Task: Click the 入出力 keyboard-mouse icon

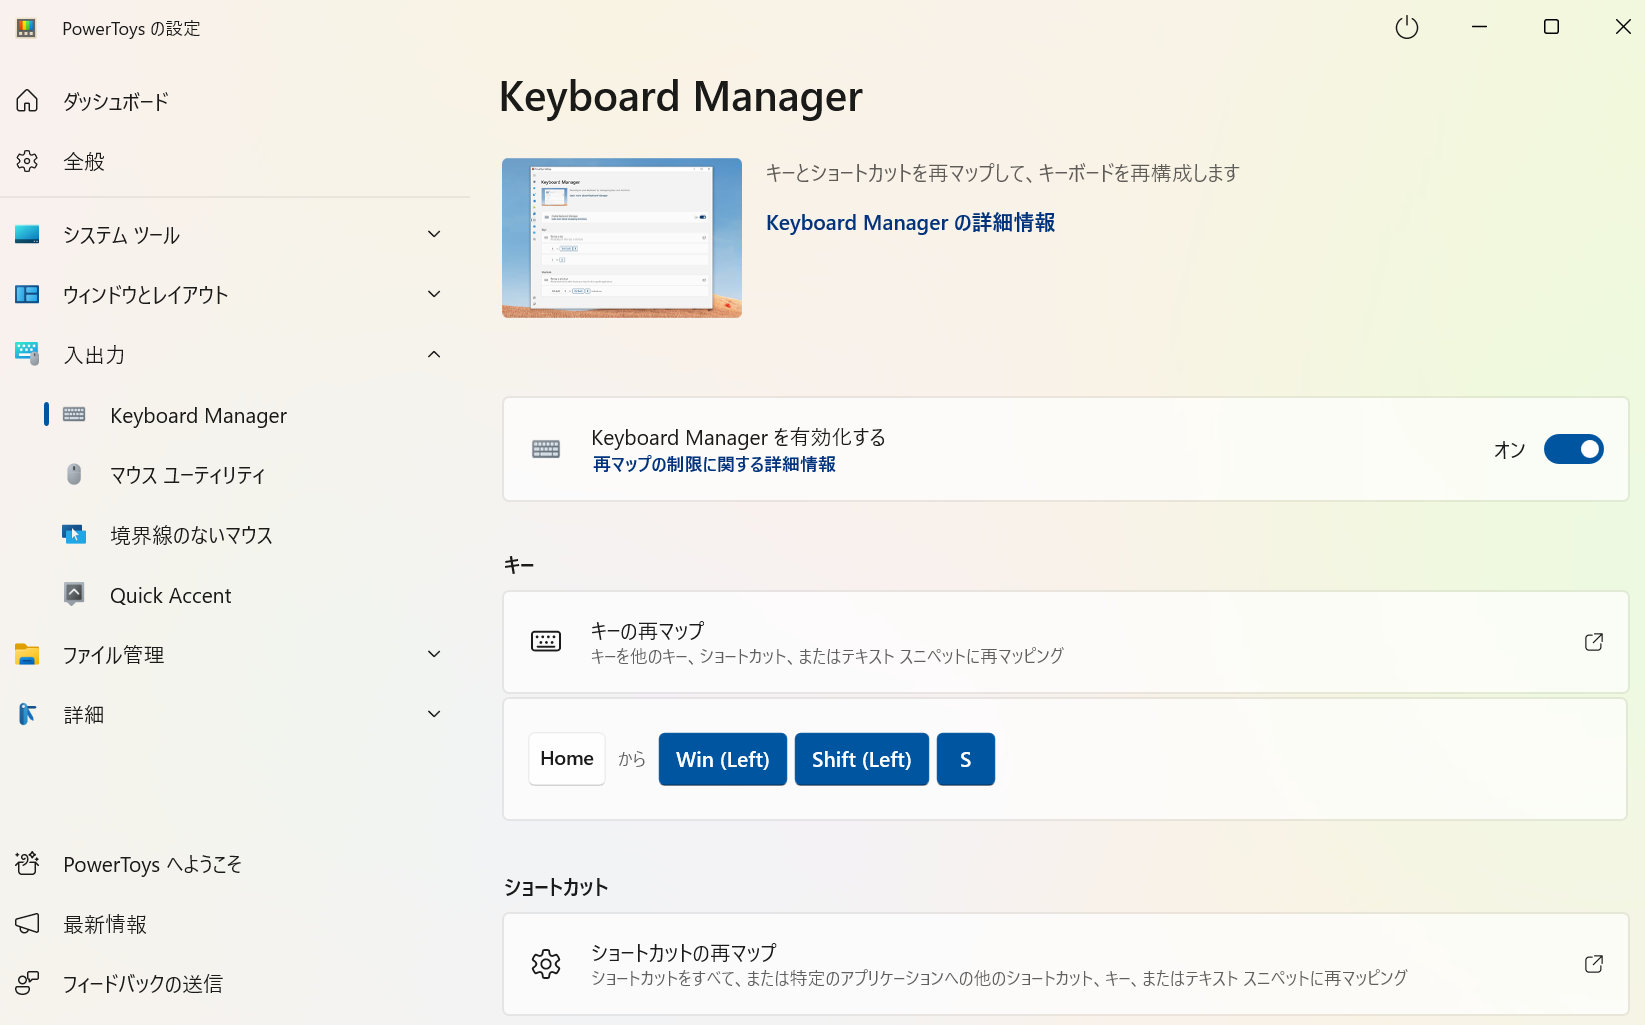Action: pos(27,354)
